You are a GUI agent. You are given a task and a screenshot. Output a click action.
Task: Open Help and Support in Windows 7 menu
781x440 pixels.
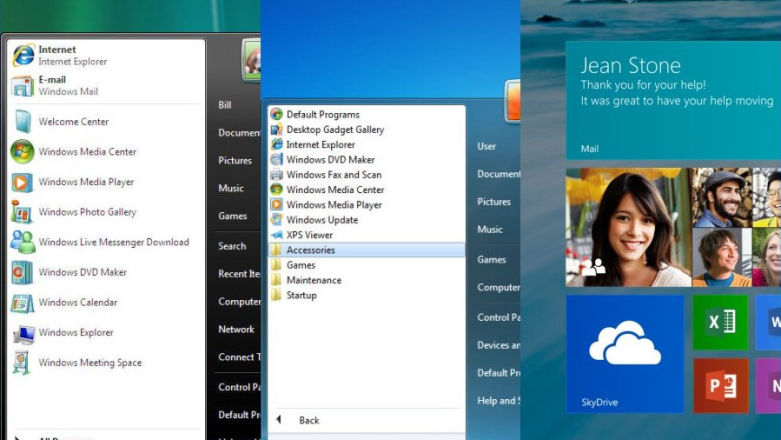click(x=498, y=401)
